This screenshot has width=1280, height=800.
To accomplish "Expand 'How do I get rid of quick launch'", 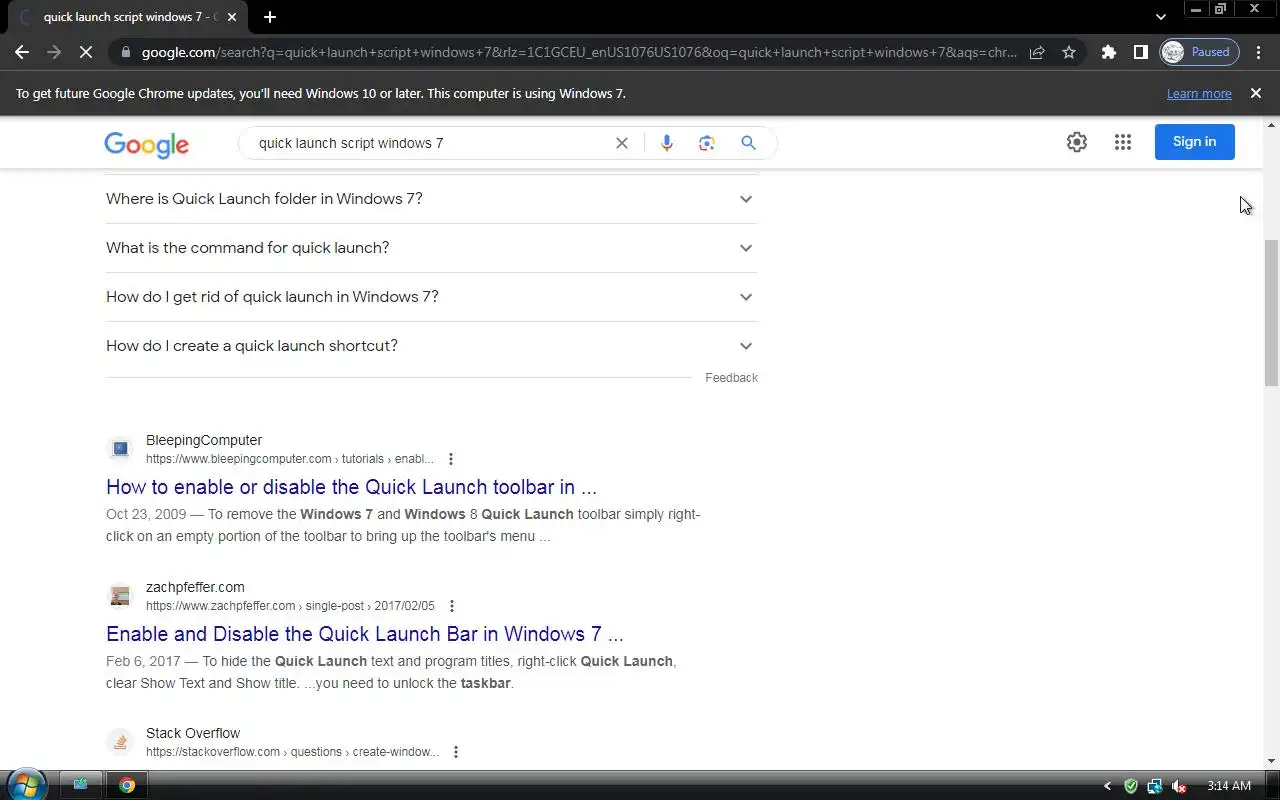I will [x=431, y=297].
